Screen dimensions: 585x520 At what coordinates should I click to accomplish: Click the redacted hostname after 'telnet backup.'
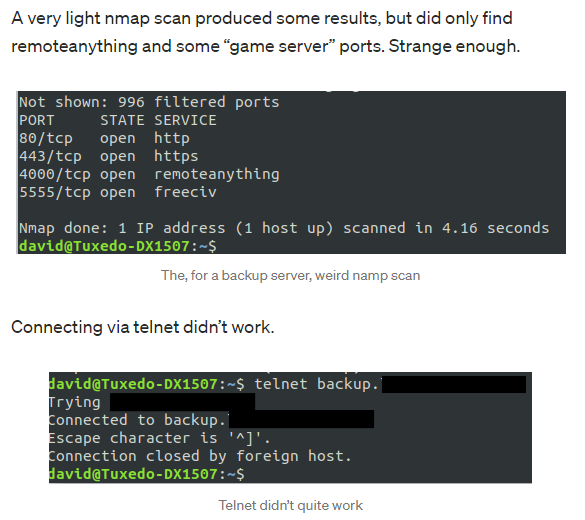454,385
